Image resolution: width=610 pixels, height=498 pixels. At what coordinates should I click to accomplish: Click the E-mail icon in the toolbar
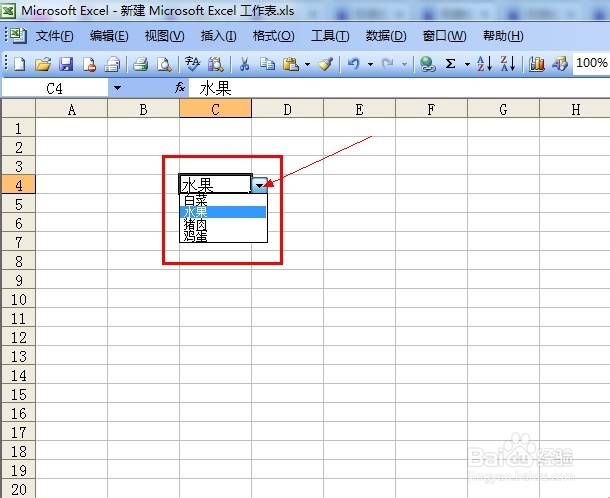pos(112,64)
